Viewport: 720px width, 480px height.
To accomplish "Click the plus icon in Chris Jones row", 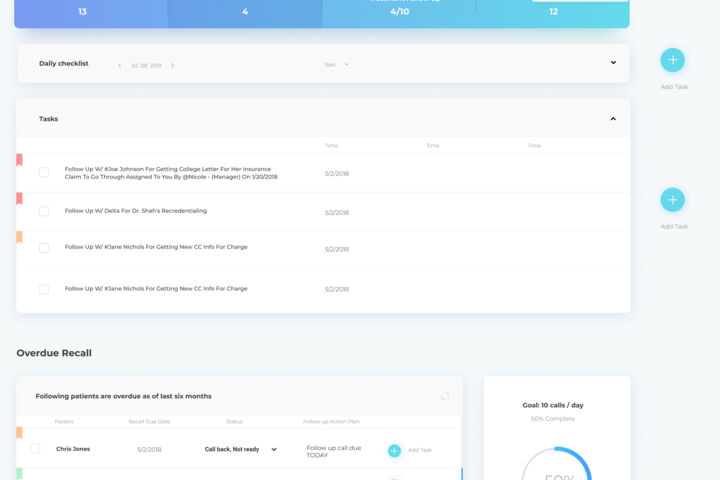I will tap(394, 451).
